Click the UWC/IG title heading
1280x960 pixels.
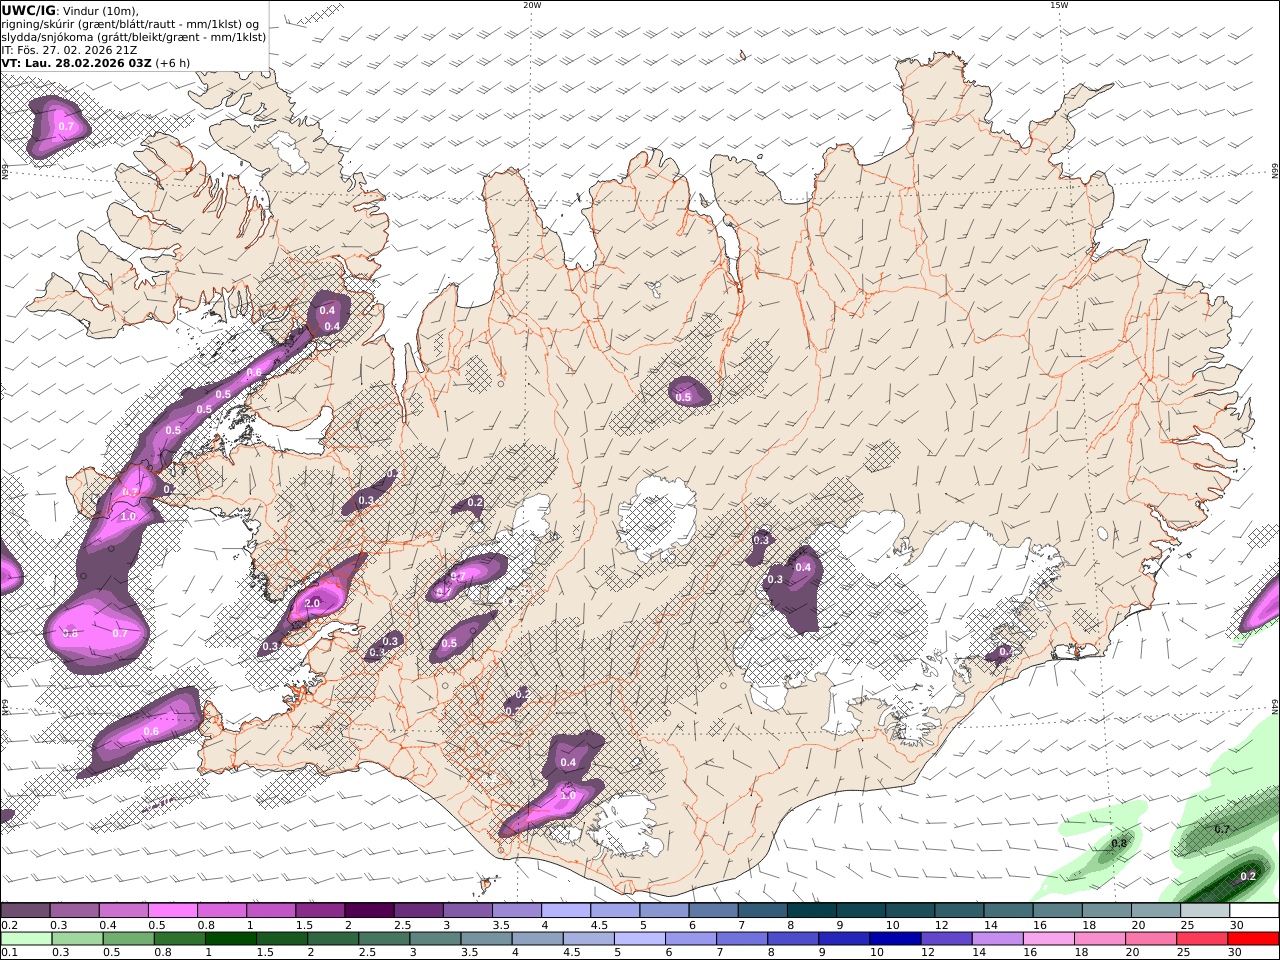[28, 10]
